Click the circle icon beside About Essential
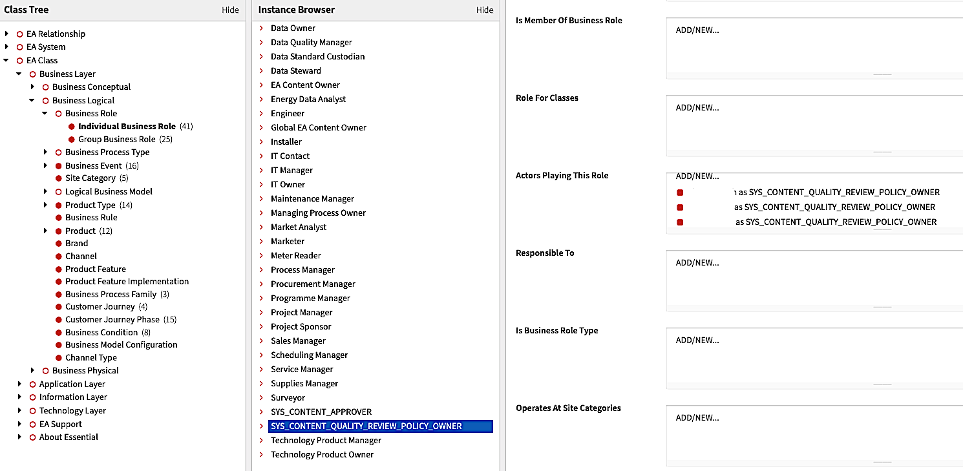This screenshot has height=472, width=964. (x=33, y=438)
